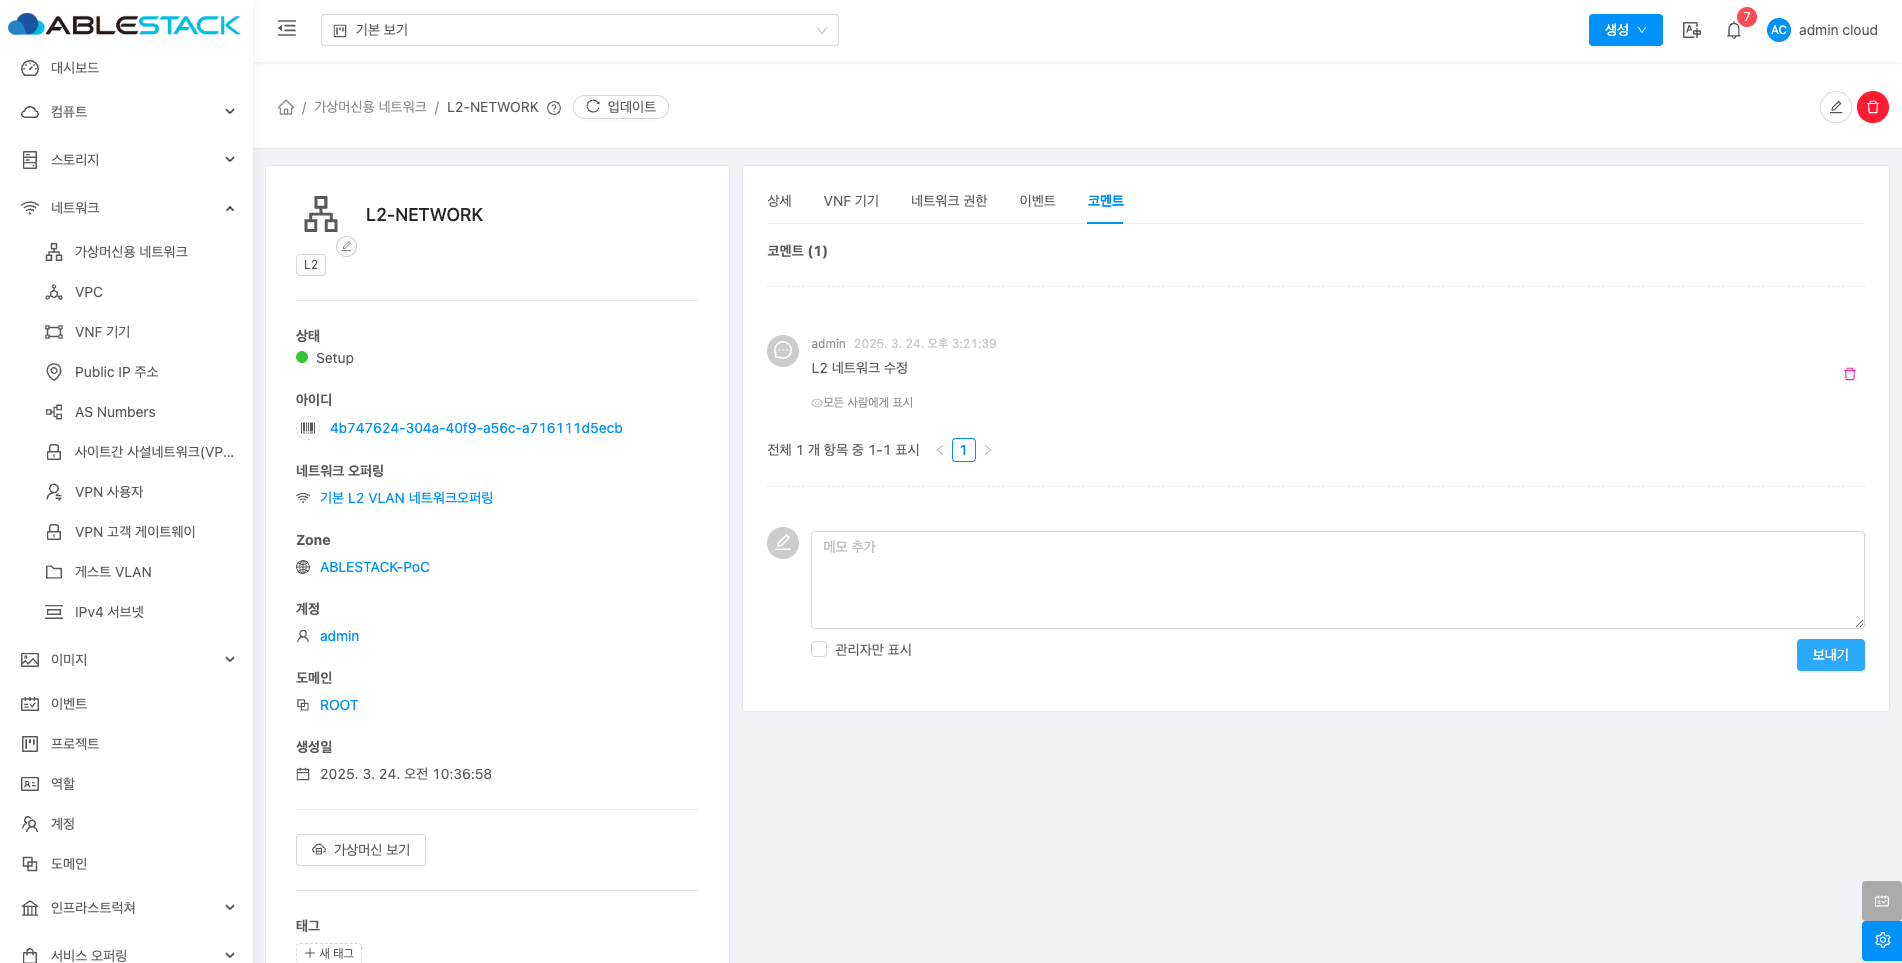Click the 가상머신 보기 button
The height and width of the screenshot is (963, 1902).
(361, 849)
